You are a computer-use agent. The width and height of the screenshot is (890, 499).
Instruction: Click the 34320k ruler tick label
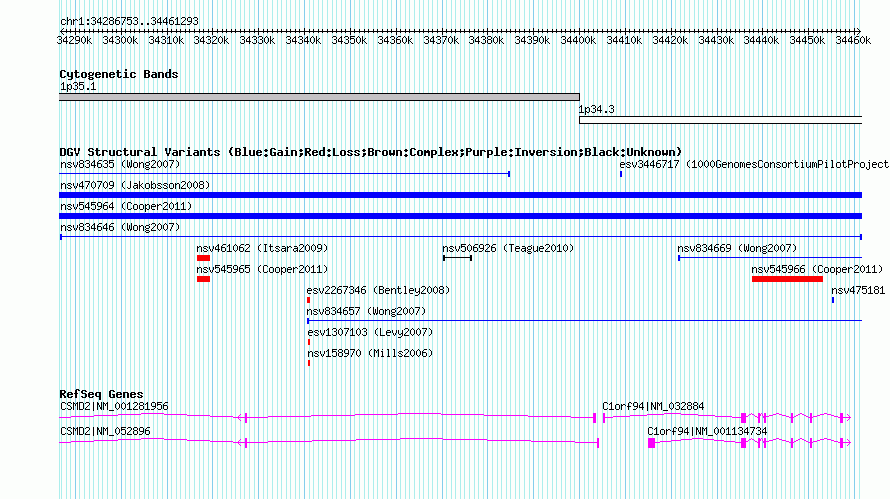point(211,40)
